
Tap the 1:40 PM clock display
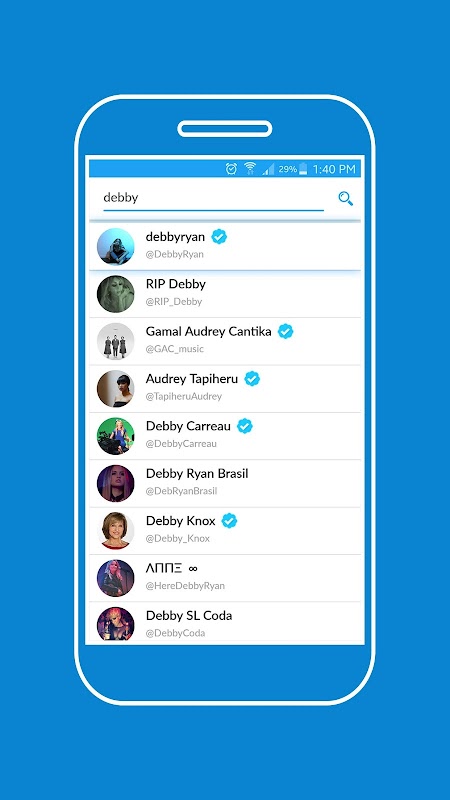(334, 169)
